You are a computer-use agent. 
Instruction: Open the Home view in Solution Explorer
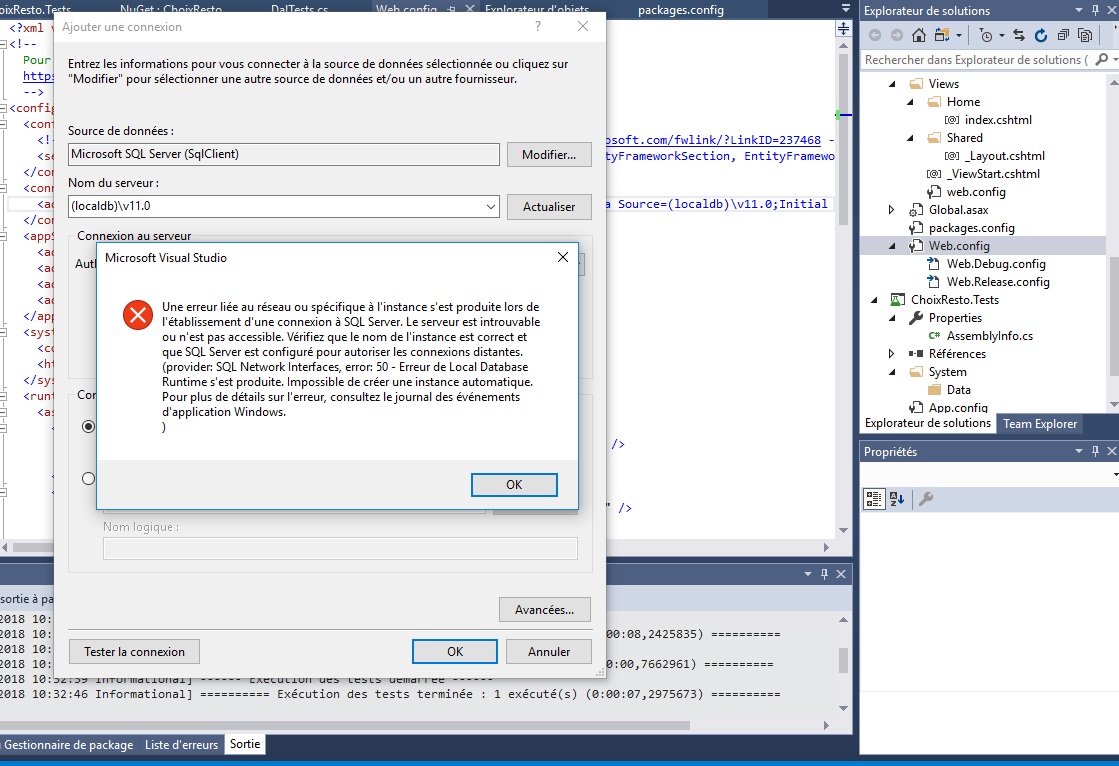pyautogui.click(x=962, y=101)
